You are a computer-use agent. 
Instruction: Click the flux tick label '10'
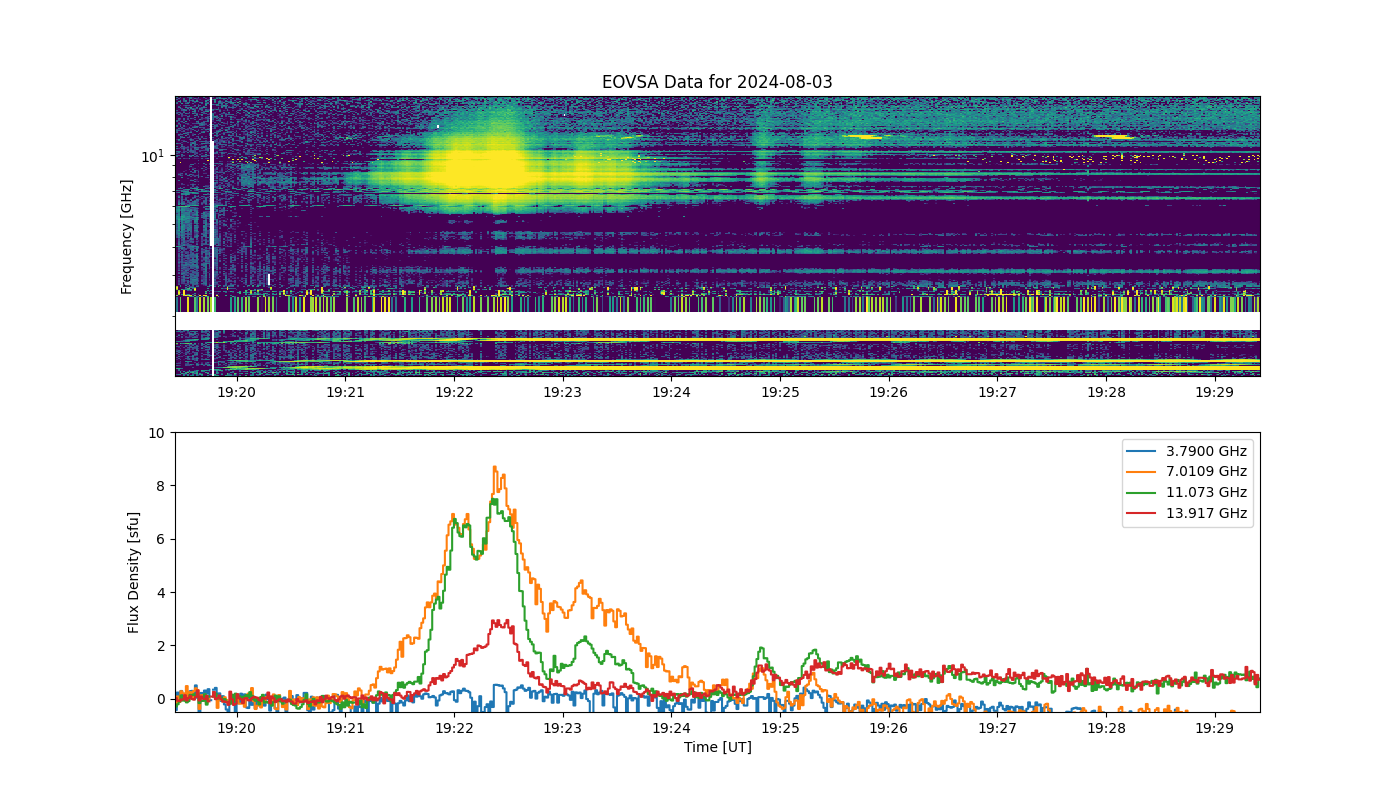157,433
